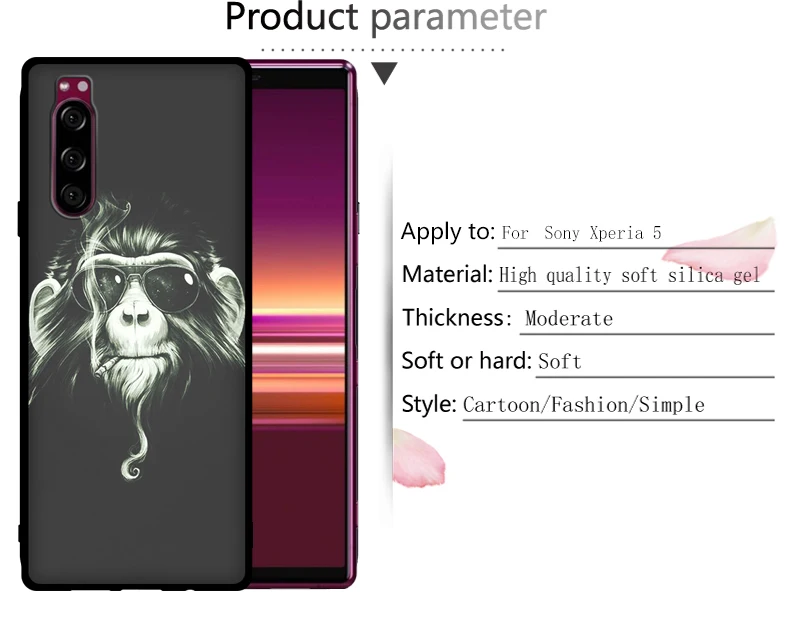Click the Soft or hard 'Soft' value
The width and height of the screenshot is (800, 618).
[560, 362]
